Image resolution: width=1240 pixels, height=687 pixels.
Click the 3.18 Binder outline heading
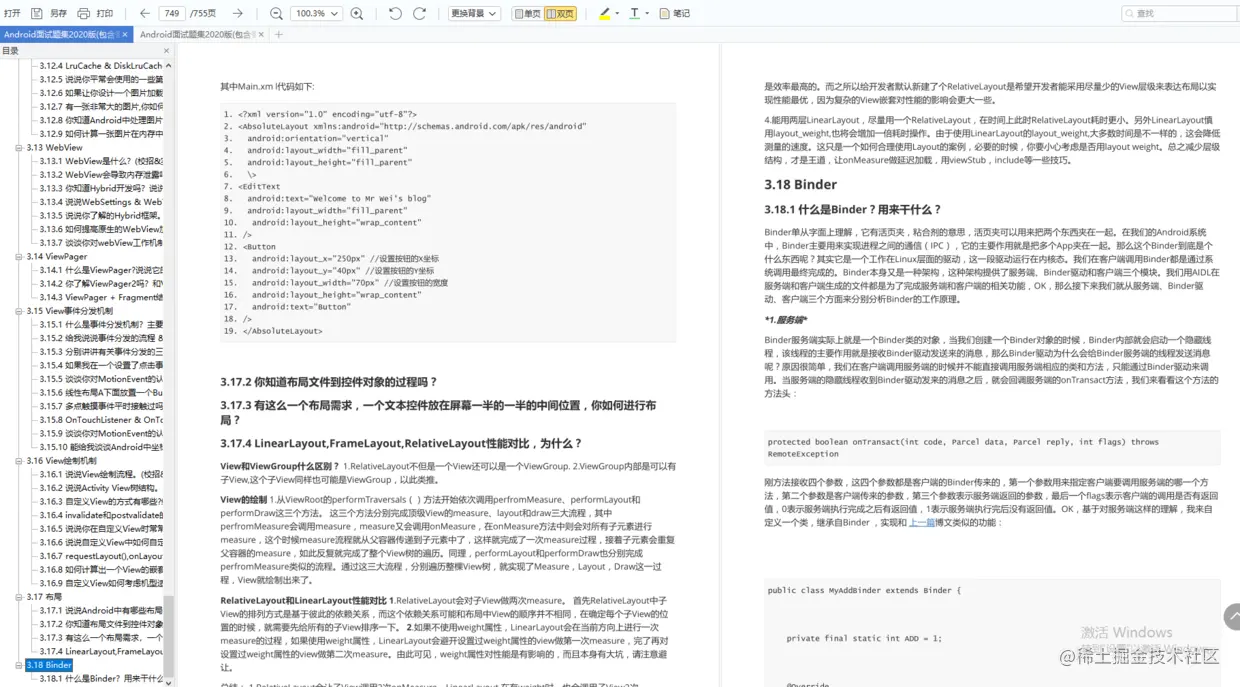(49, 665)
